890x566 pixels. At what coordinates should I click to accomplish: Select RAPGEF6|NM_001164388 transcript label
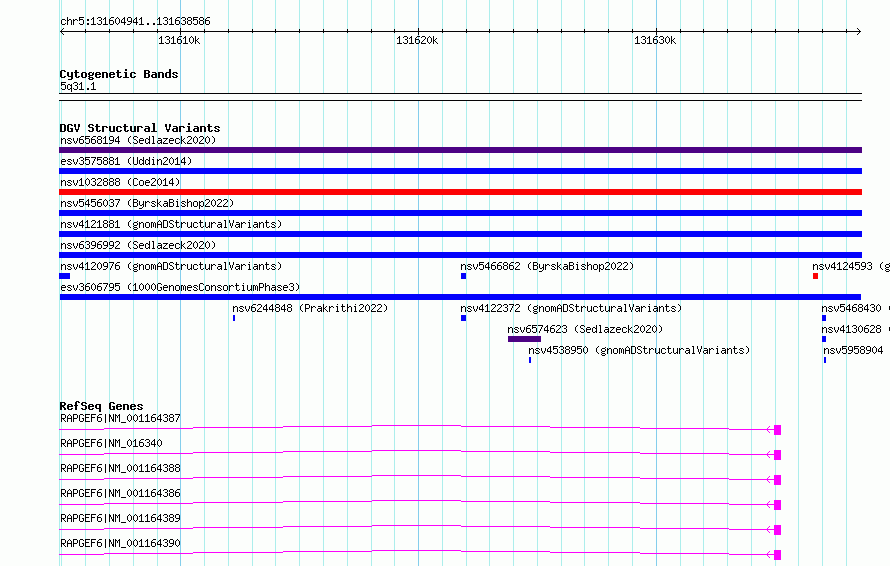click(x=120, y=468)
